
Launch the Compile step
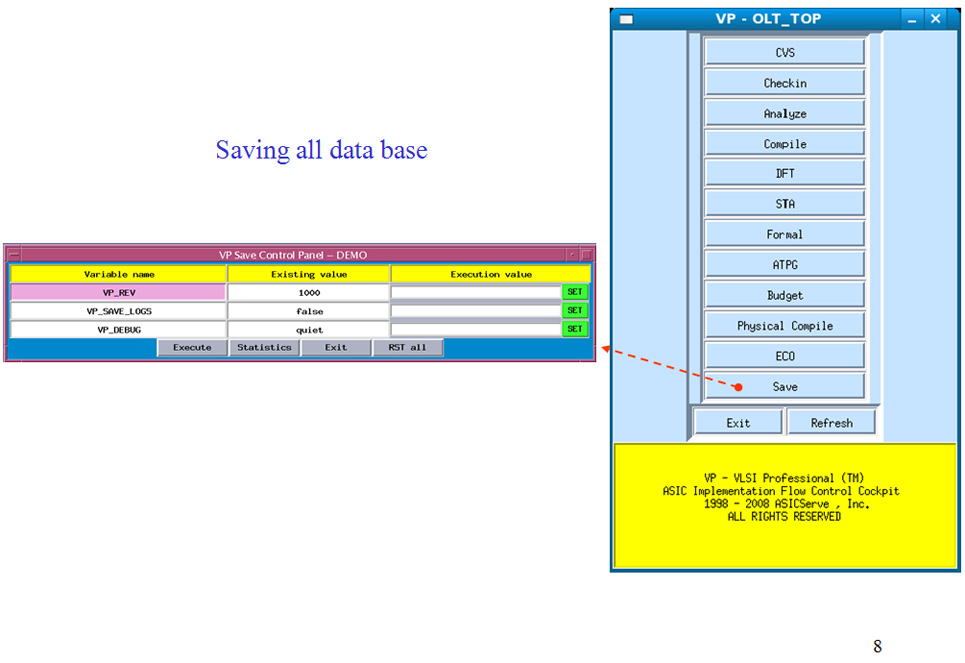click(x=785, y=144)
